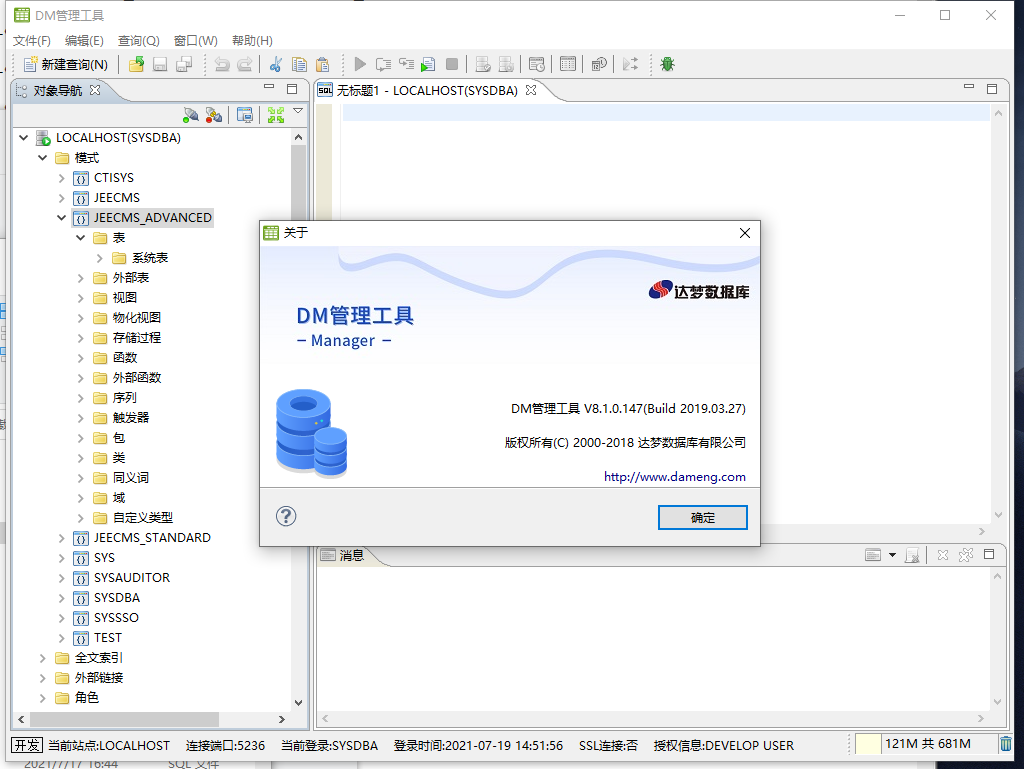Open the http://www.dameng.com link
This screenshot has width=1024, height=769.
[675, 477]
